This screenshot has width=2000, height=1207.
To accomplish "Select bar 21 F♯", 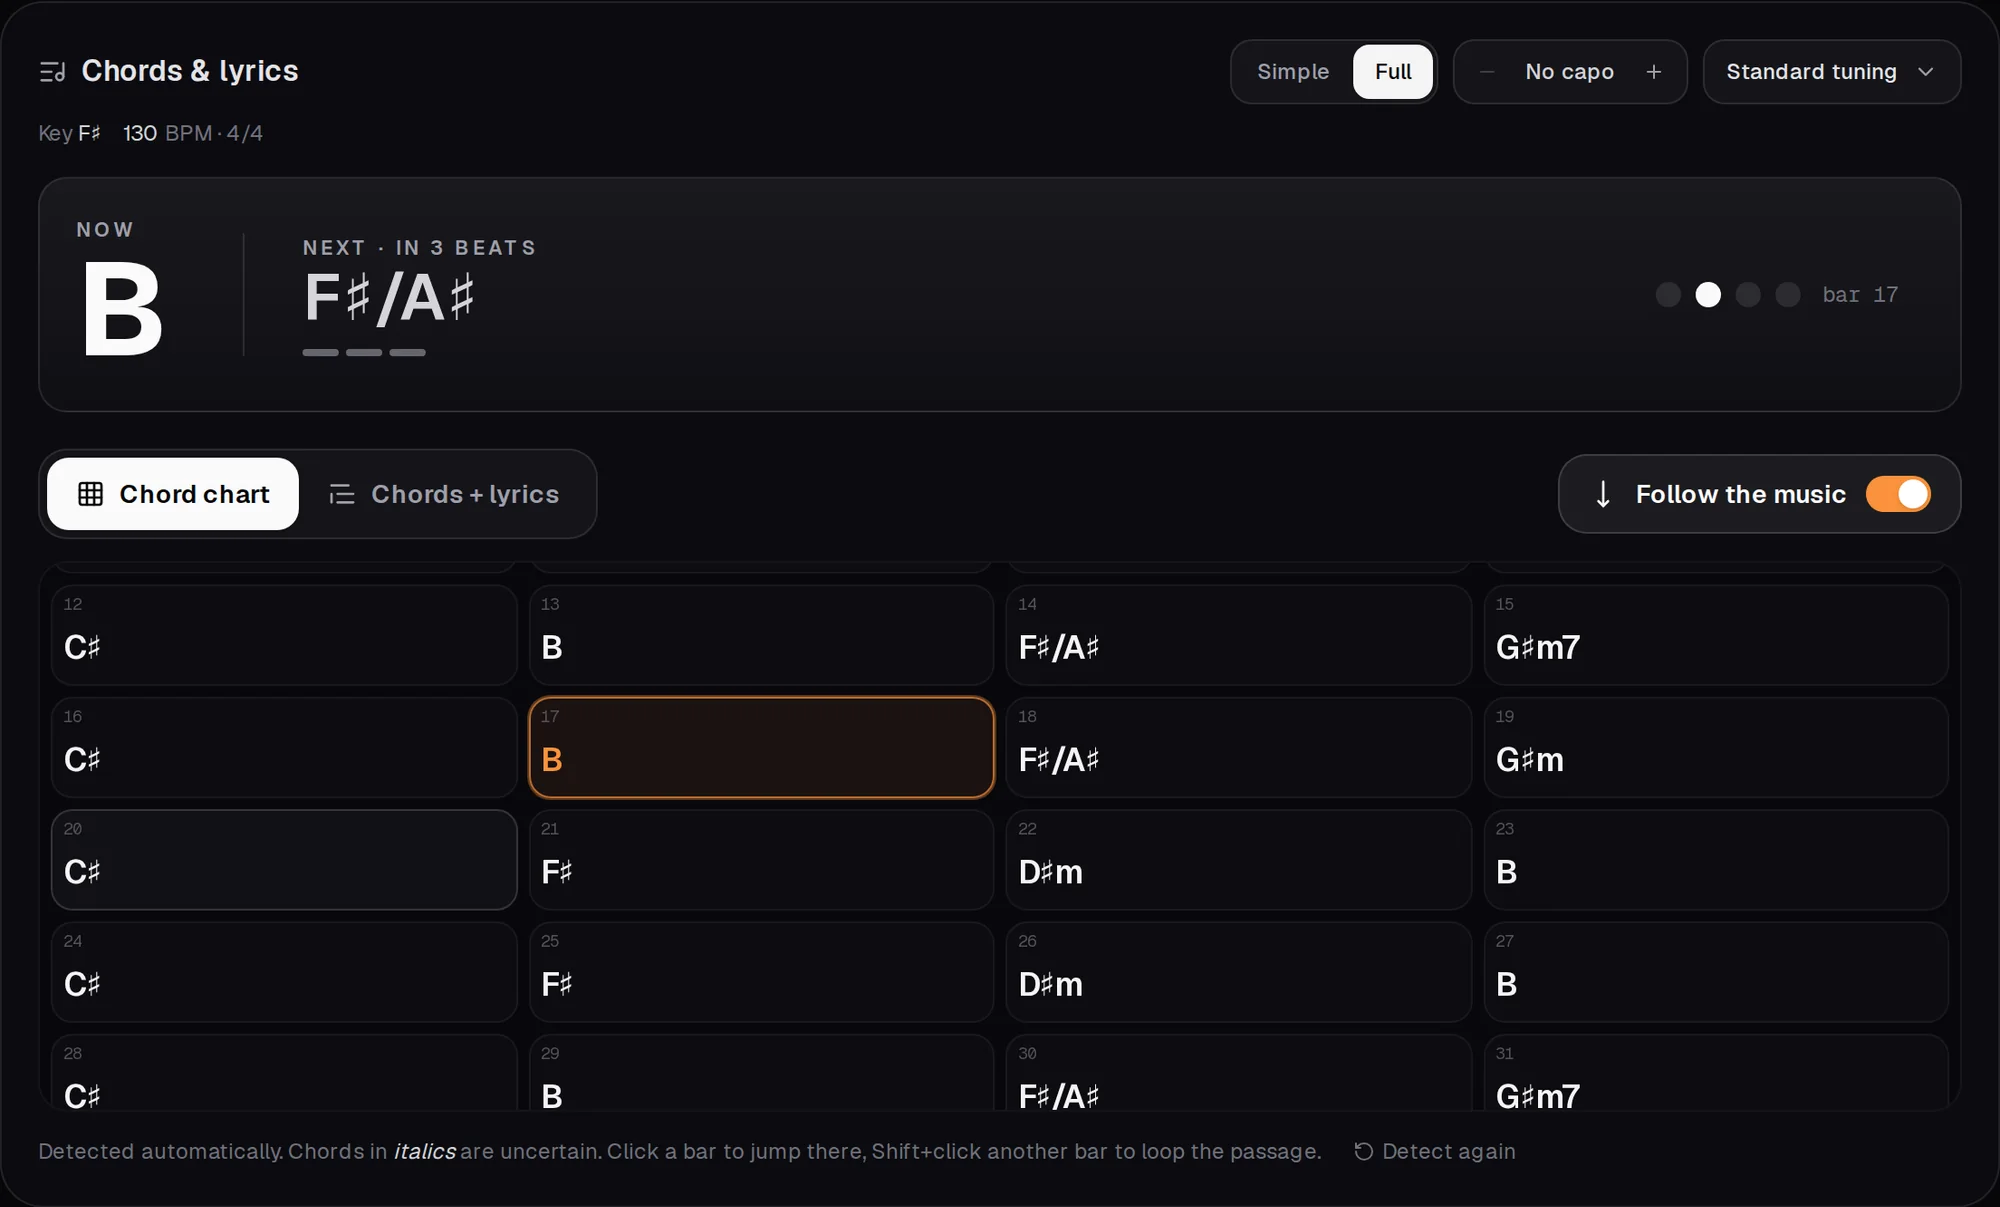I will click(x=761, y=860).
